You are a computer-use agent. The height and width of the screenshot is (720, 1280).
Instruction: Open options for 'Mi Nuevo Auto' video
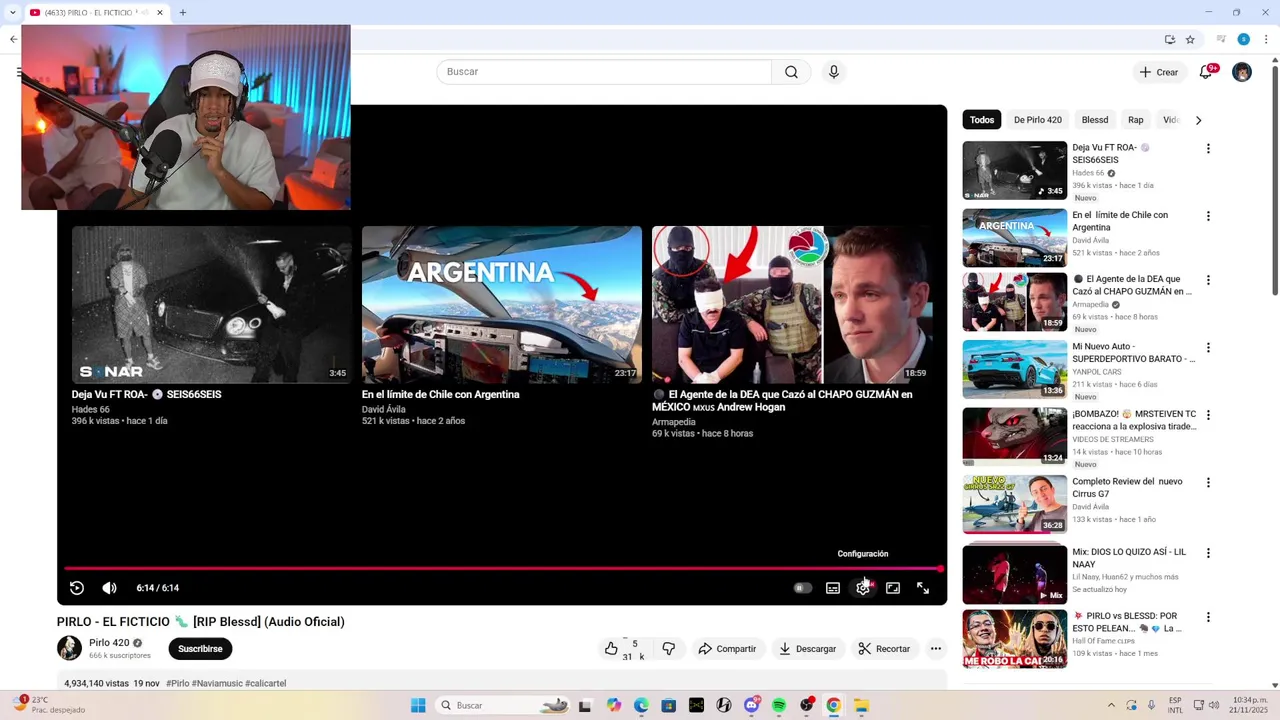tap(1208, 348)
